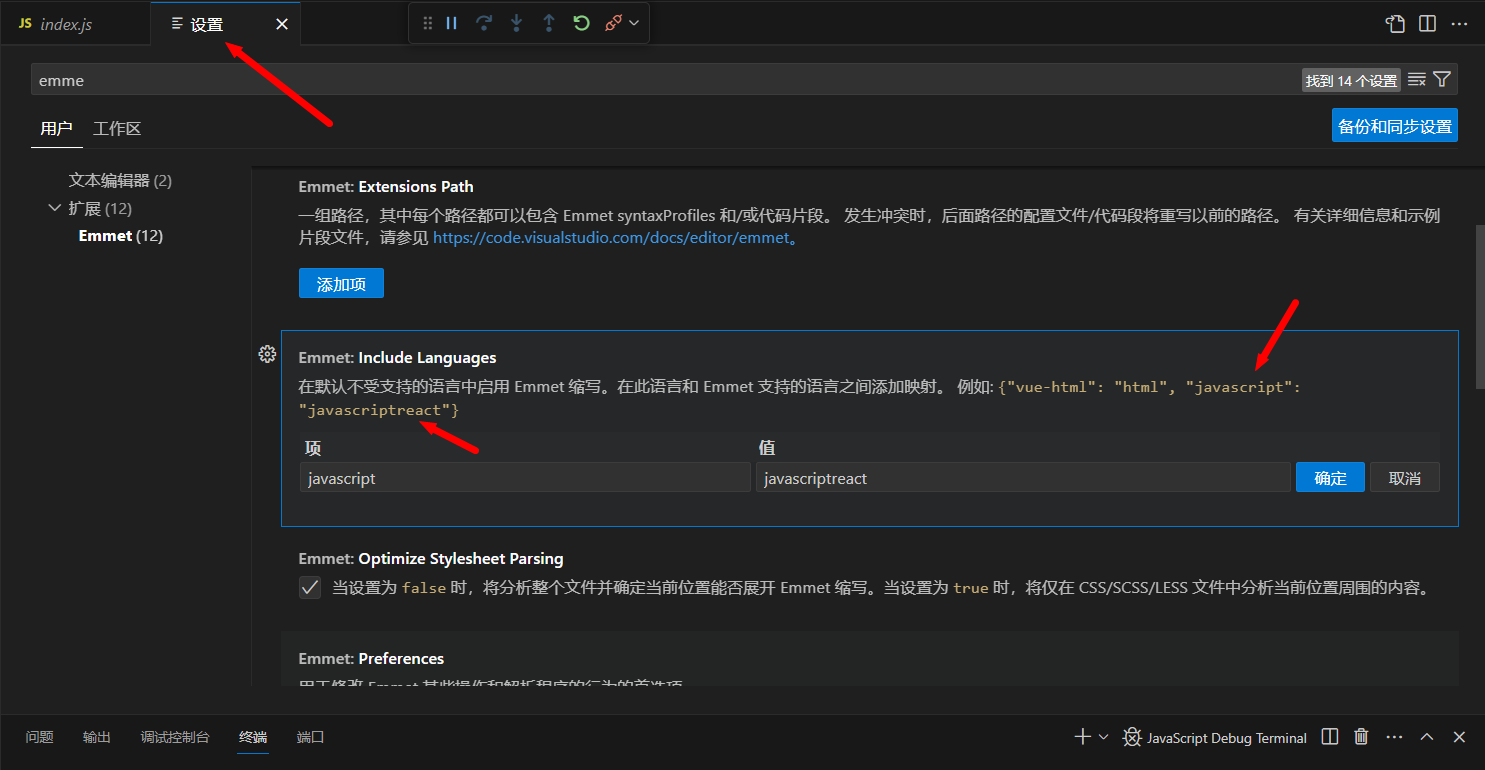
Task: Open the 输出 panel tab
Action: [x=97, y=737]
